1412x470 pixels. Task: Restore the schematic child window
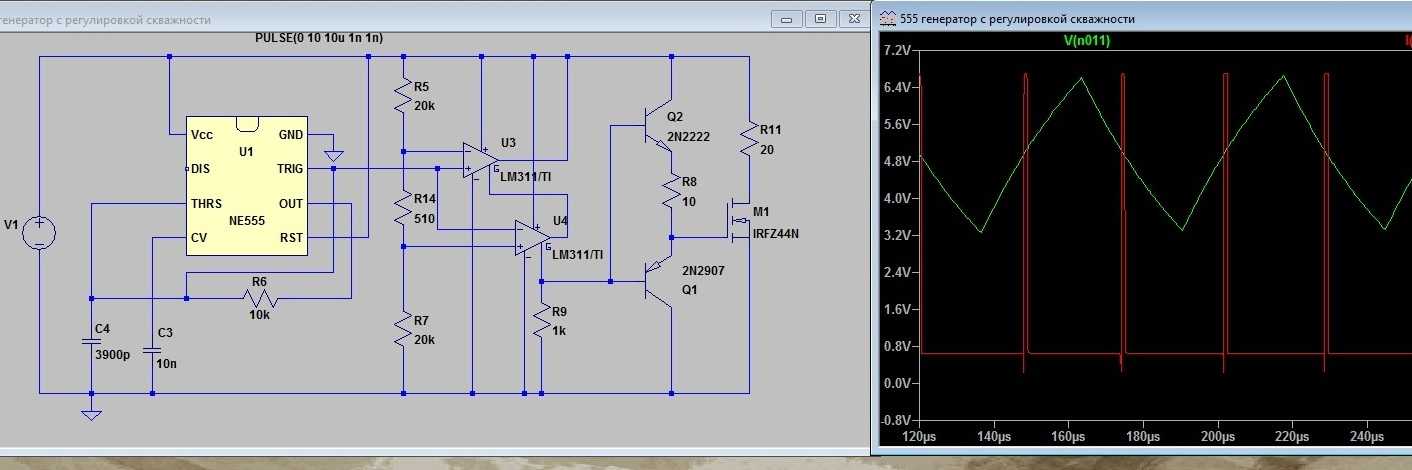(820, 18)
